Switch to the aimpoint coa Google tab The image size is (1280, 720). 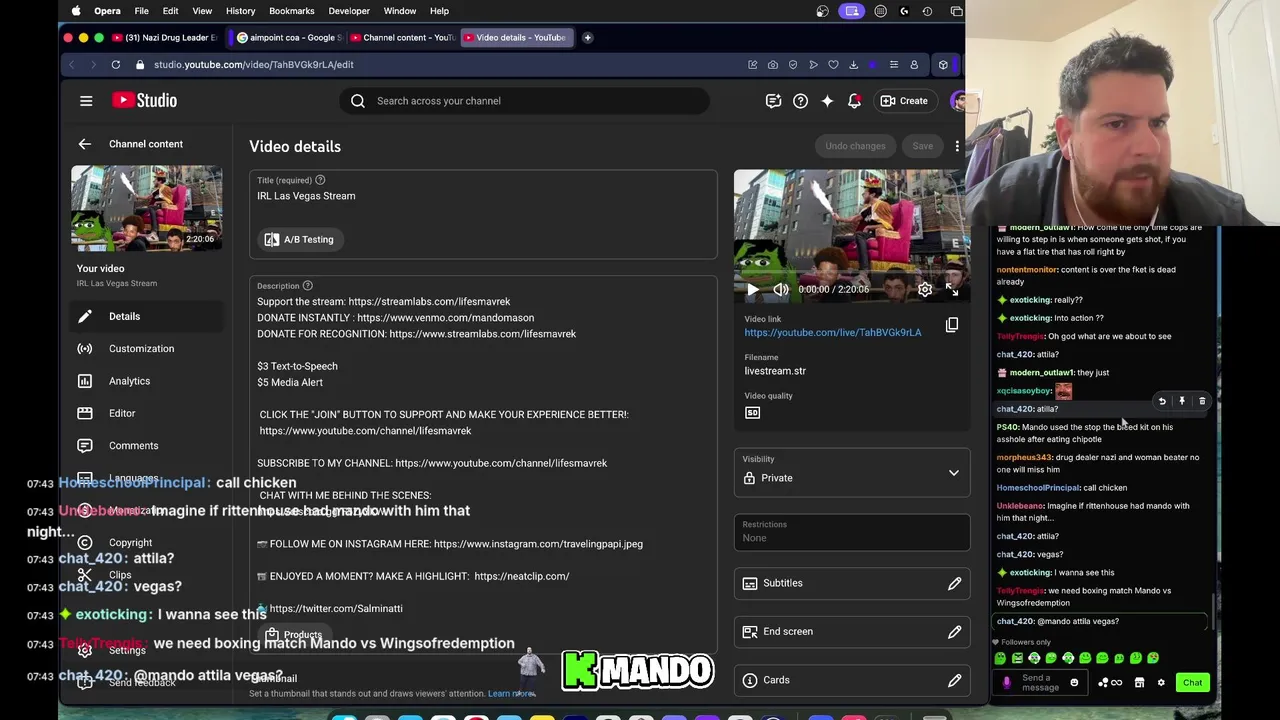point(289,37)
